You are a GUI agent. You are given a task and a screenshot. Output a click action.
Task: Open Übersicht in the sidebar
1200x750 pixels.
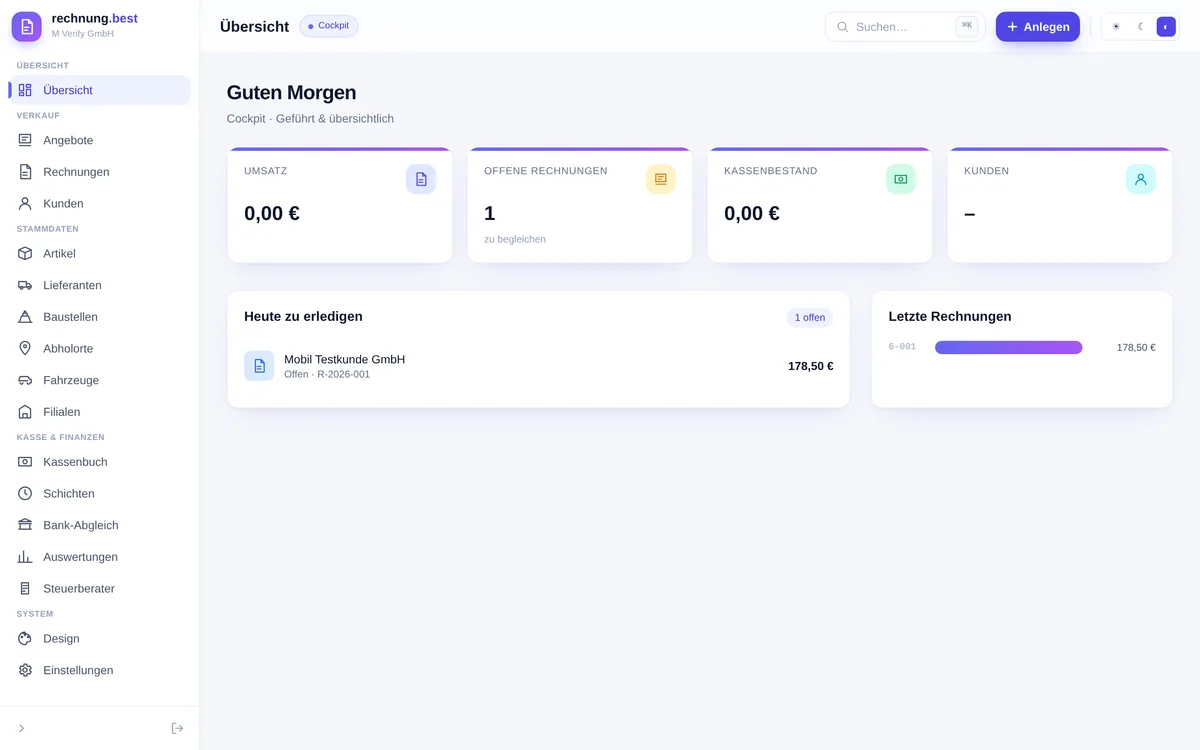[x=100, y=90]
